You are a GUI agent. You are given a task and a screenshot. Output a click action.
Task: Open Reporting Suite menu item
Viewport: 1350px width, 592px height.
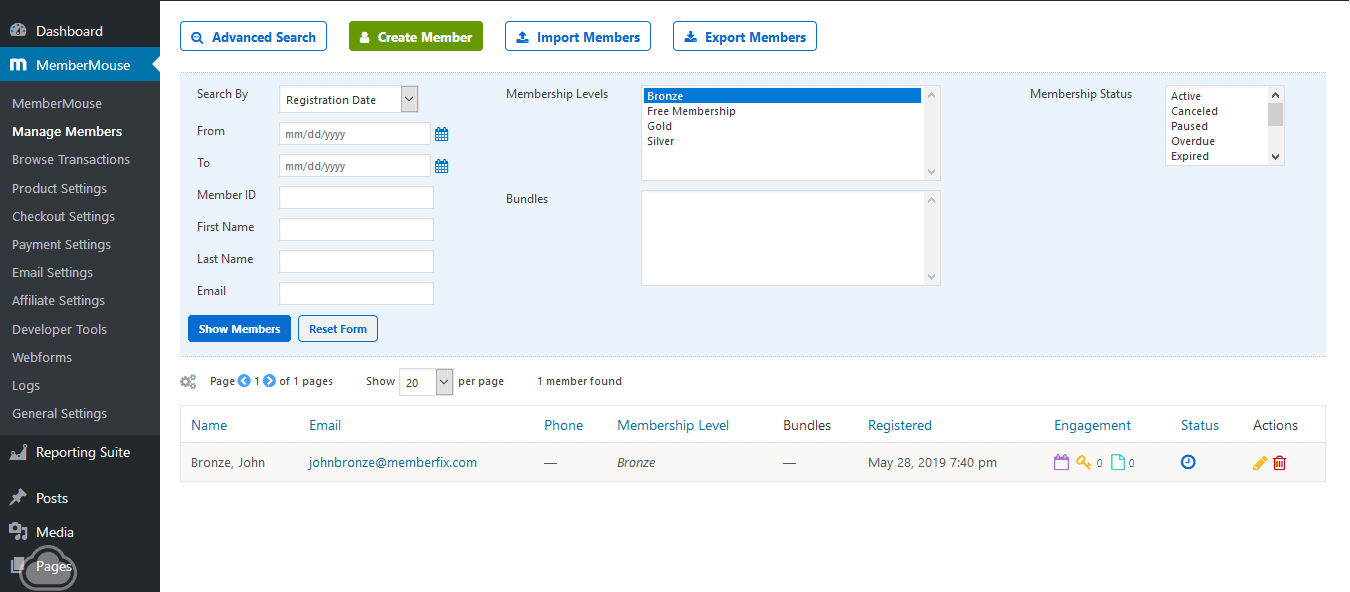[82, 453]
